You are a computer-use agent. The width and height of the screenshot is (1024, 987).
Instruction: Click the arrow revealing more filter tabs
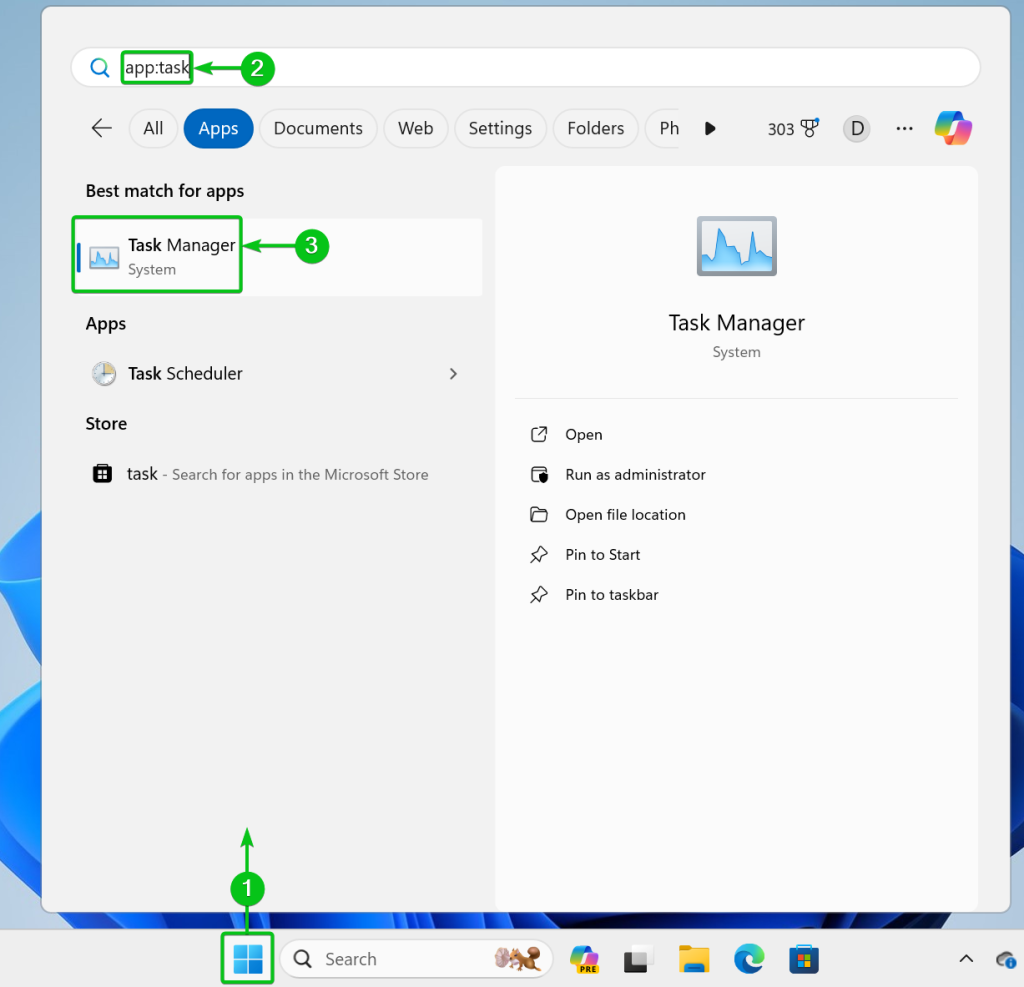click(x=710, y=128)
